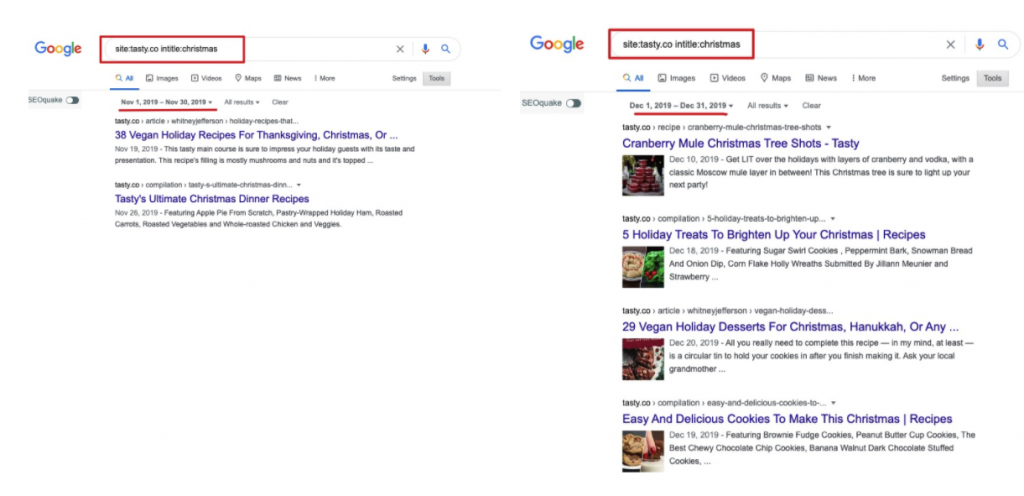Screen dimensions: 1024x496
Task: Click 'Nov 26, 2019' date in Christmas Dinner snippet
Action: tap(136, 213)
